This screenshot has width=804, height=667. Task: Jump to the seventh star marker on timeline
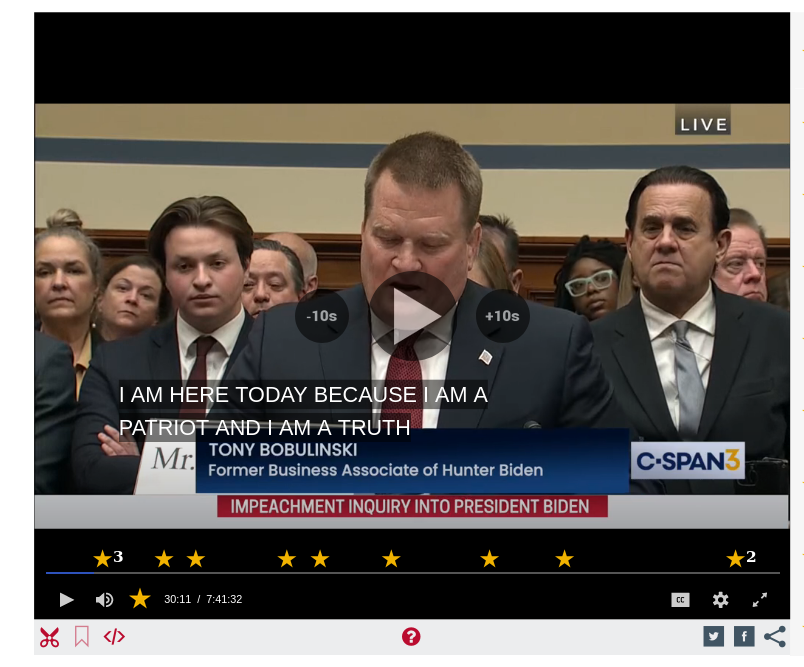(x=490, y=559)
